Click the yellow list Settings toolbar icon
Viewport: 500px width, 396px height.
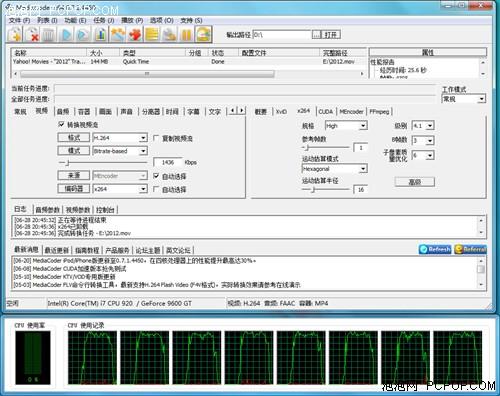point(152,34)
